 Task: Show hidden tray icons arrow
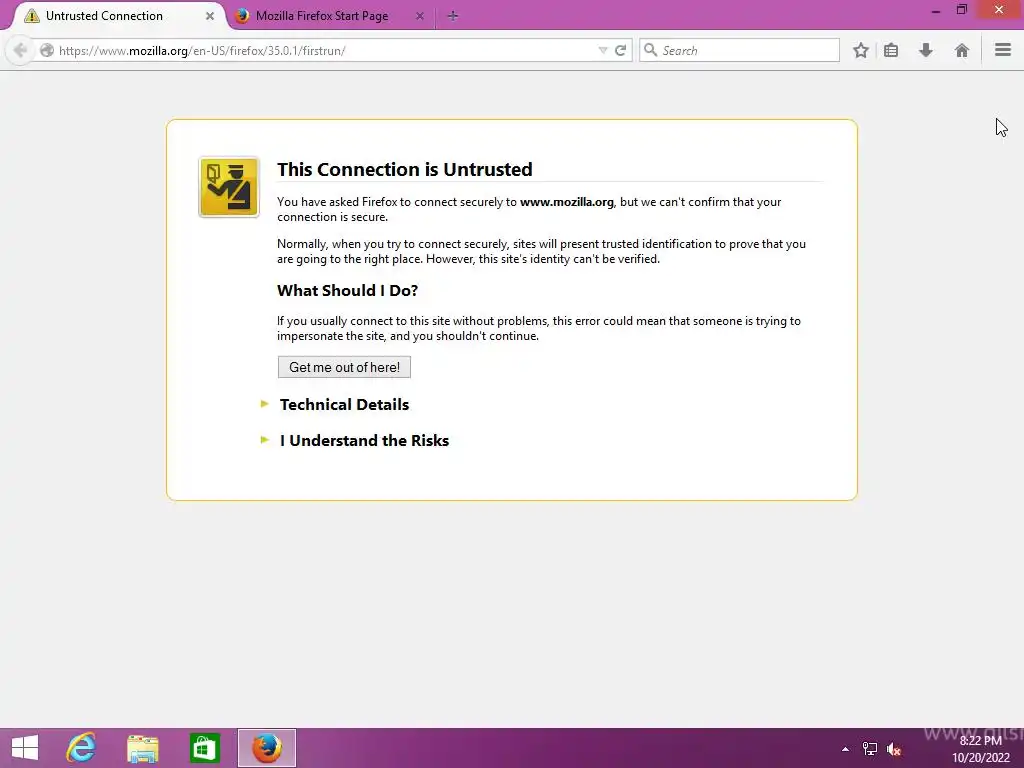(x=845, y=749)
